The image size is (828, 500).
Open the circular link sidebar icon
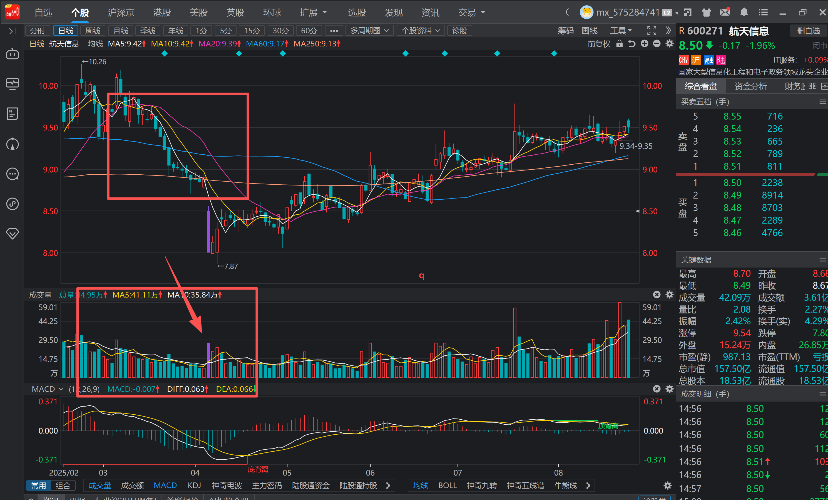tap(12, 204)
